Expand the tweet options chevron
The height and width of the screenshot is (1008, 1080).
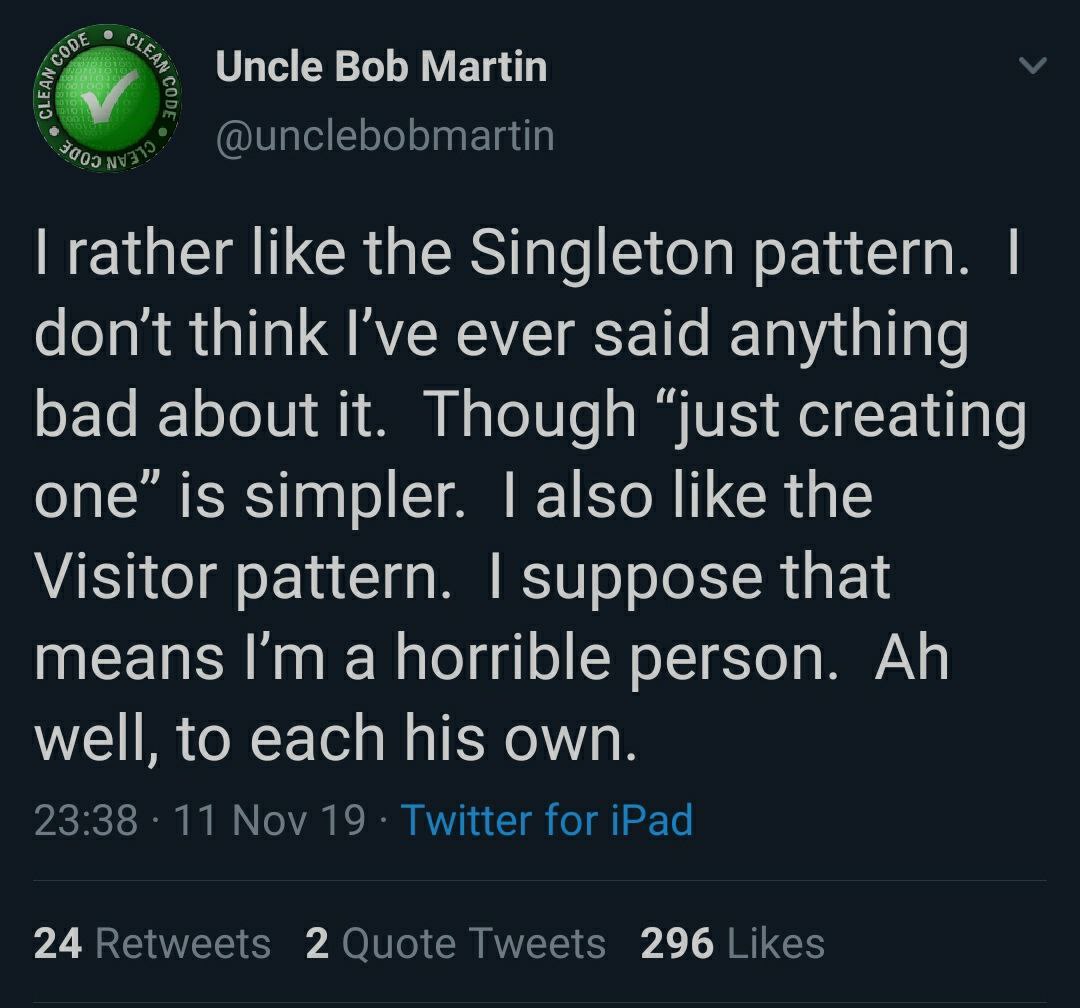[1032, 65]
